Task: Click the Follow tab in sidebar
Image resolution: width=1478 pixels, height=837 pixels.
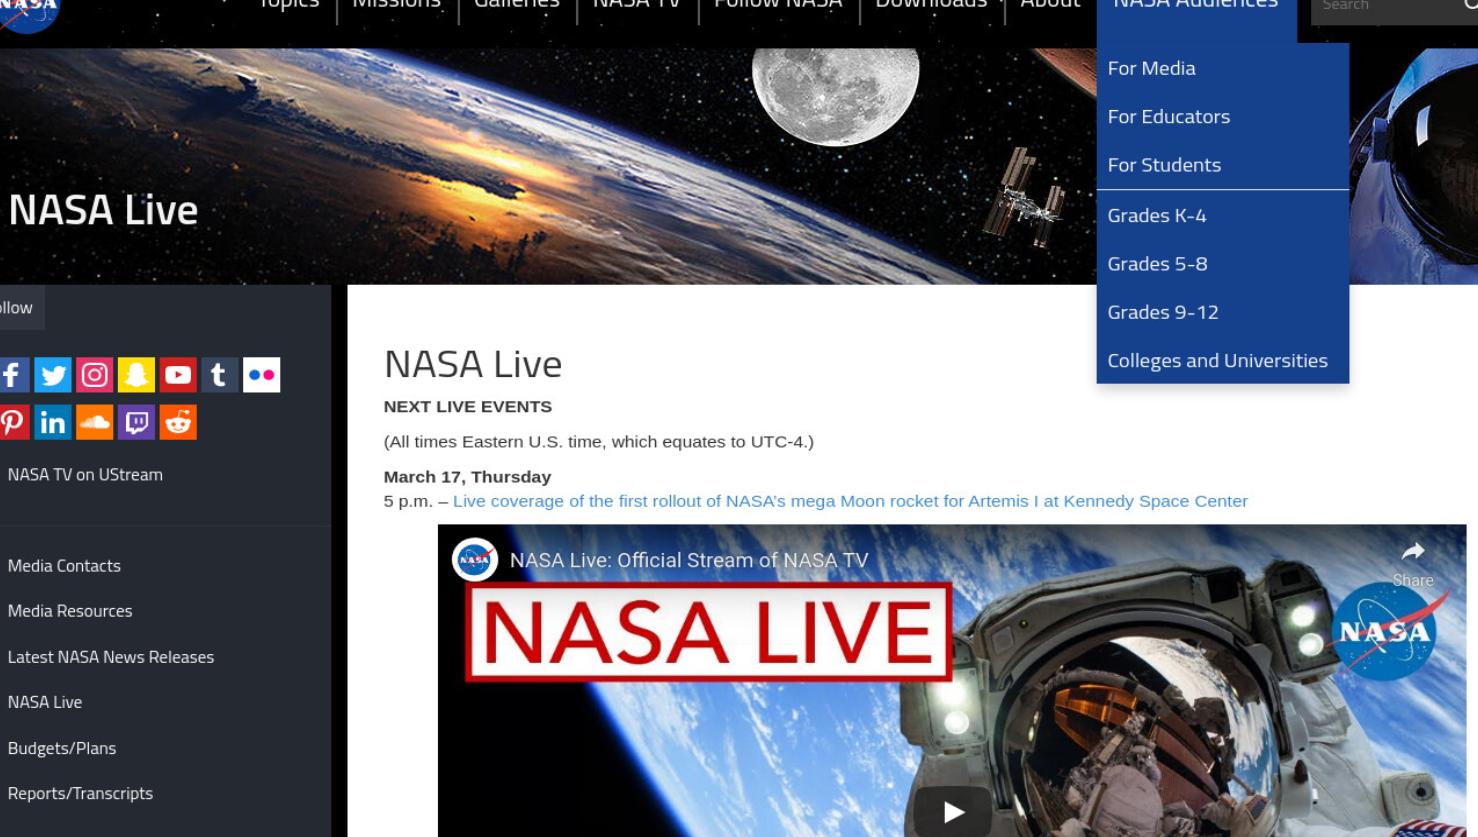Action: click(x=20, y=308)
